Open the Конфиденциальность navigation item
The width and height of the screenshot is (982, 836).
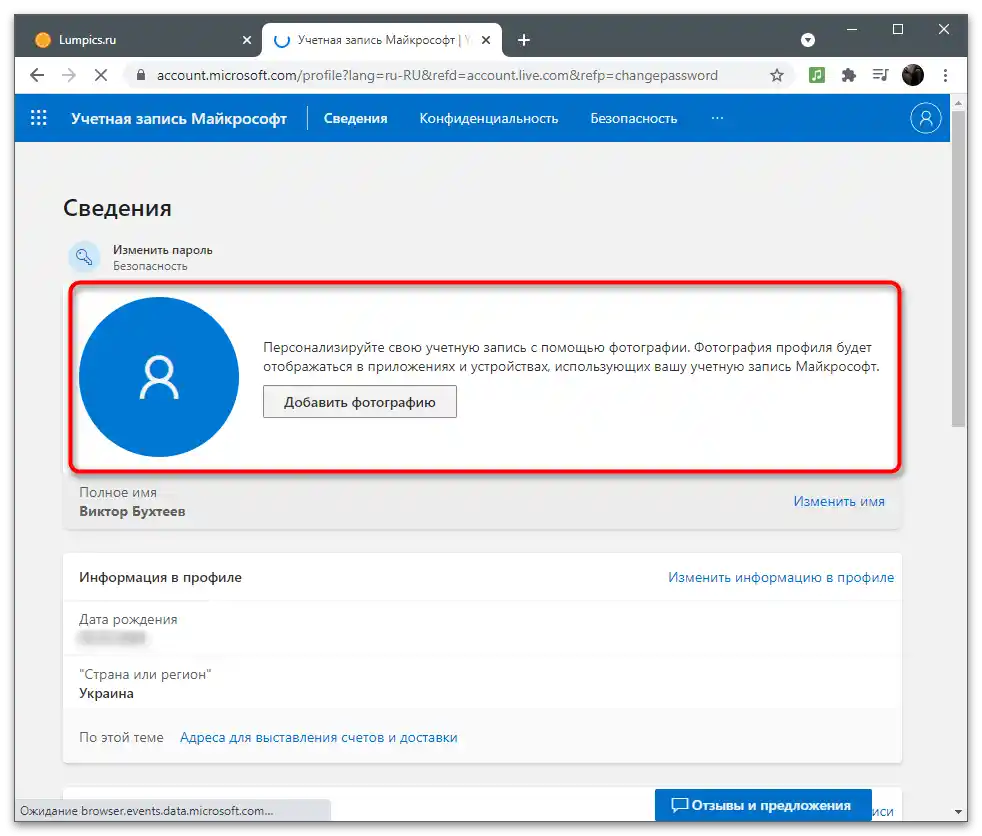(x=488, y=118)
